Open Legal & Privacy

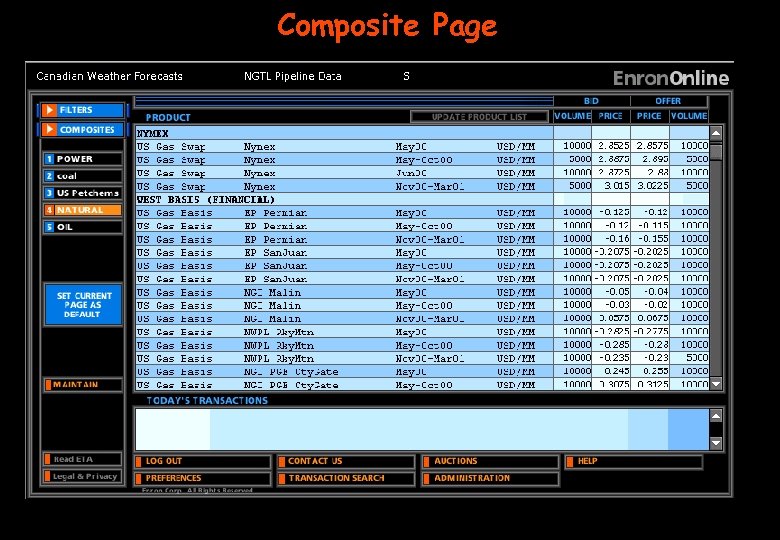pos(83,476)
